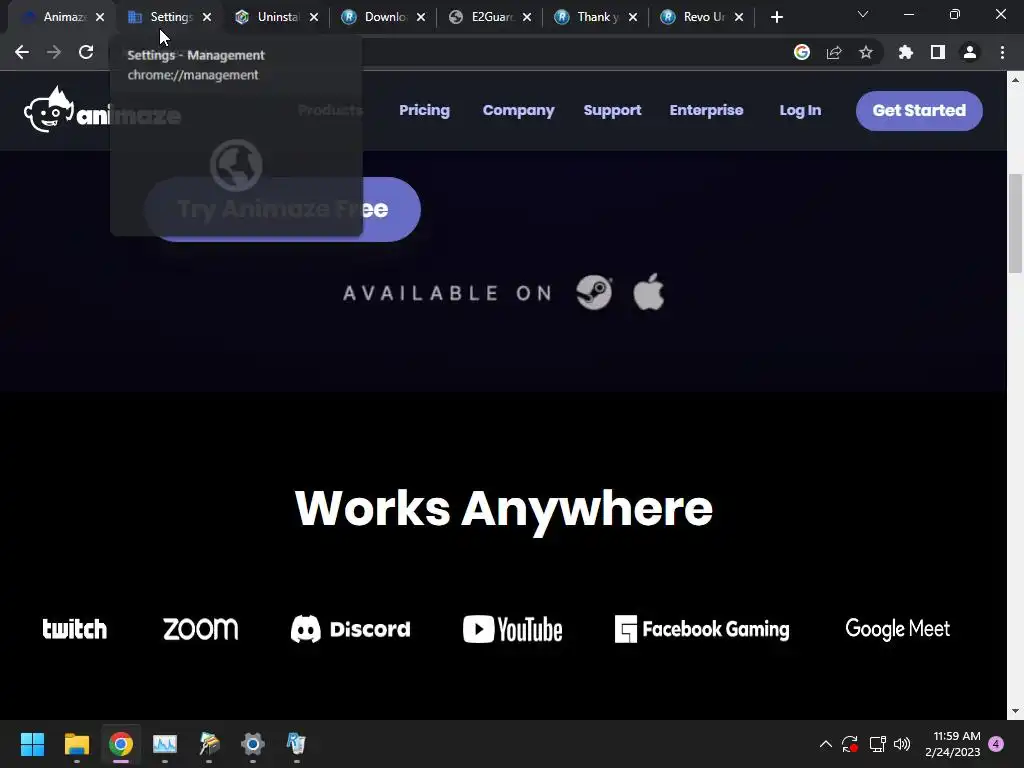Show hidden system tray icons

pyautogui.click(x=825, y=744)
